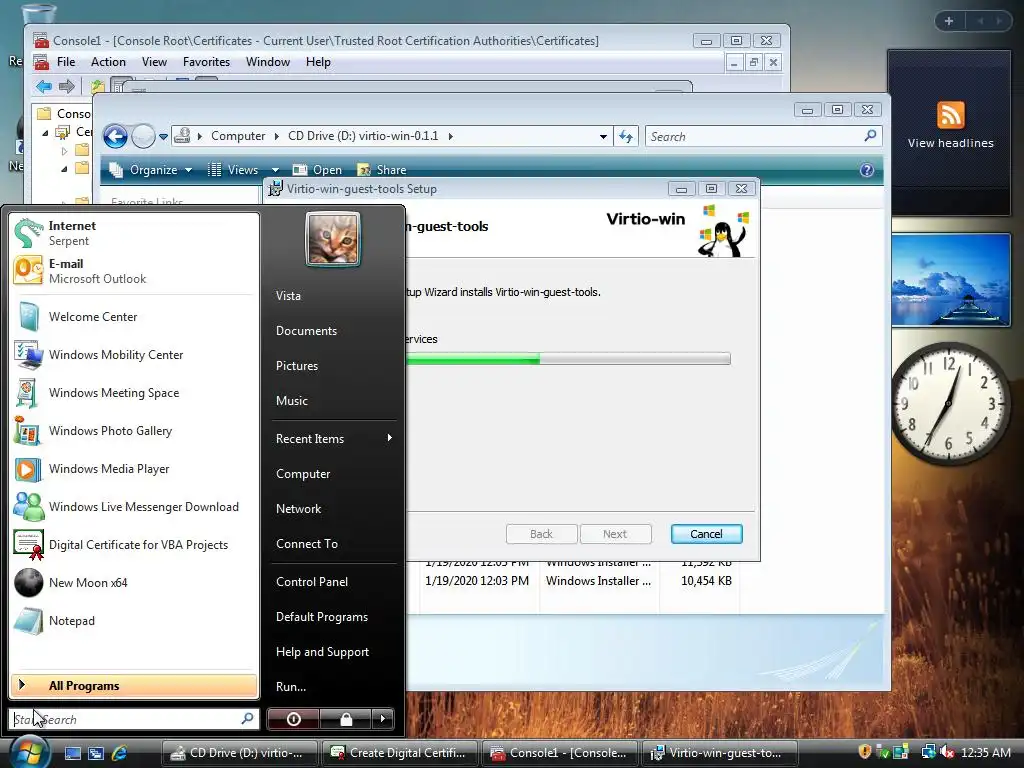Switch to Create Digital Certificate taskbar button
The height and width of the screenshot is (768, 1024).
coord(399,753)
